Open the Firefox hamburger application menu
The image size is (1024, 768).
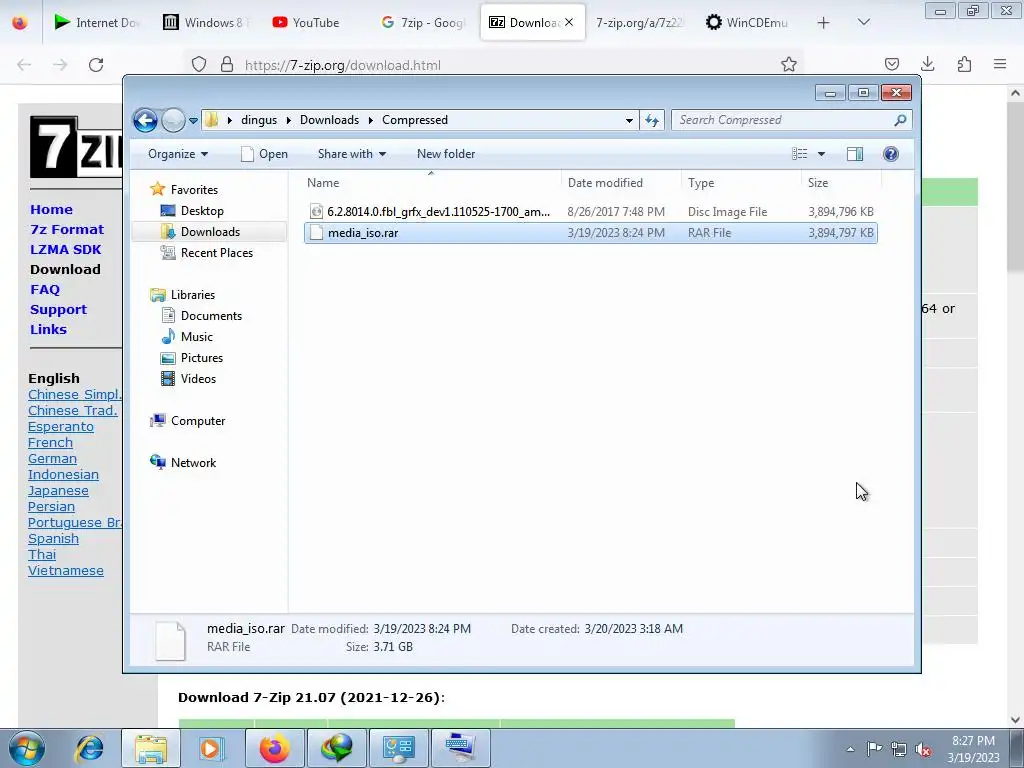tap(1000, 65)
